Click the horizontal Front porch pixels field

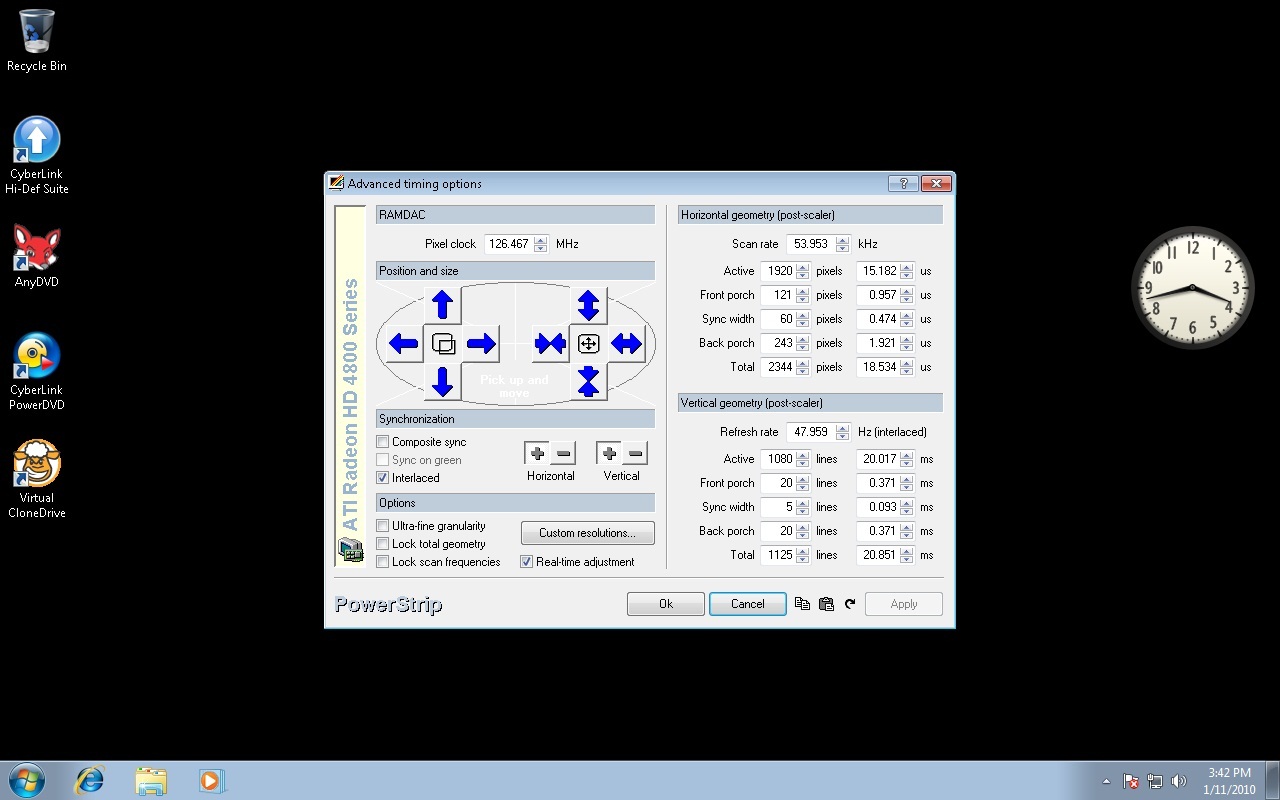tap(778, 295)
